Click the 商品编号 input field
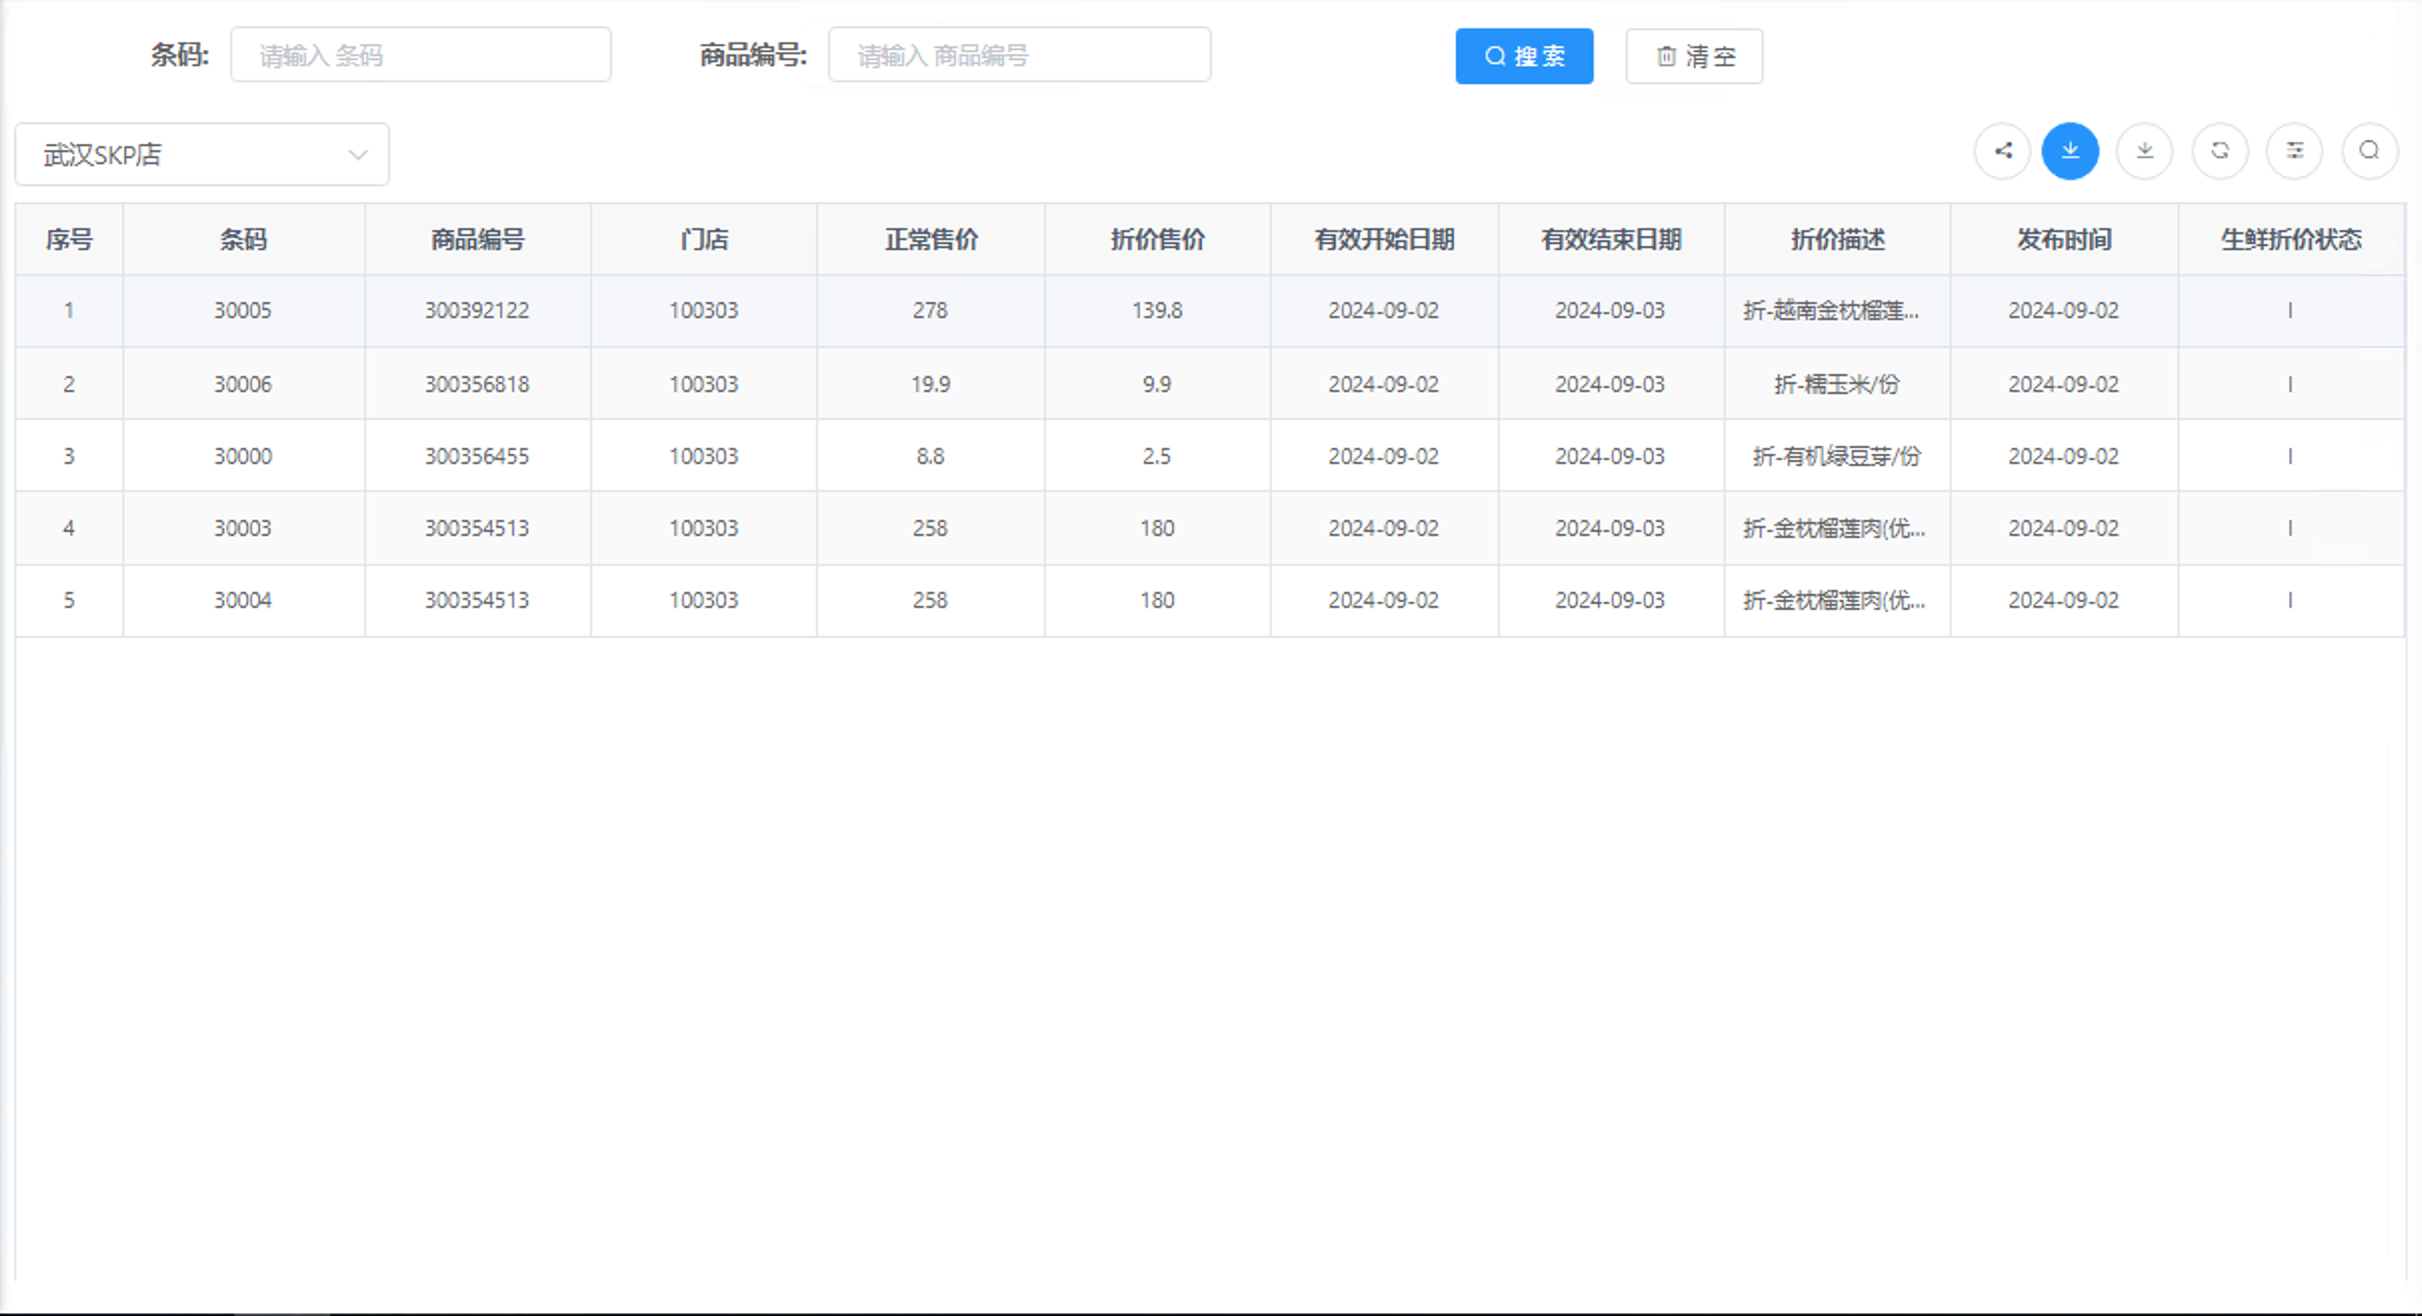Screen dimensions: 2422x1316 pyautogui.click(x=1019, y=54)
